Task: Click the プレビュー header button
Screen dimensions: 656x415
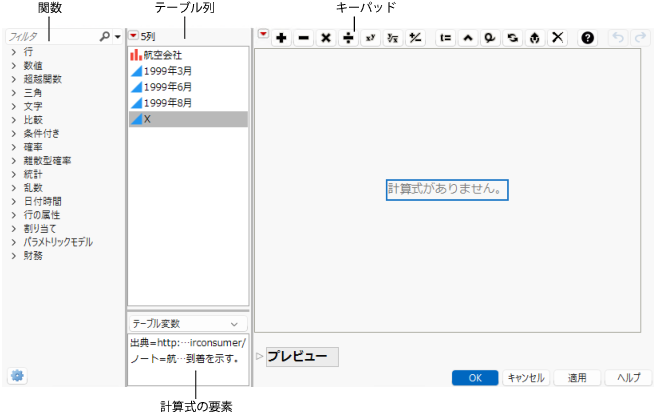Action: point(302,356)
